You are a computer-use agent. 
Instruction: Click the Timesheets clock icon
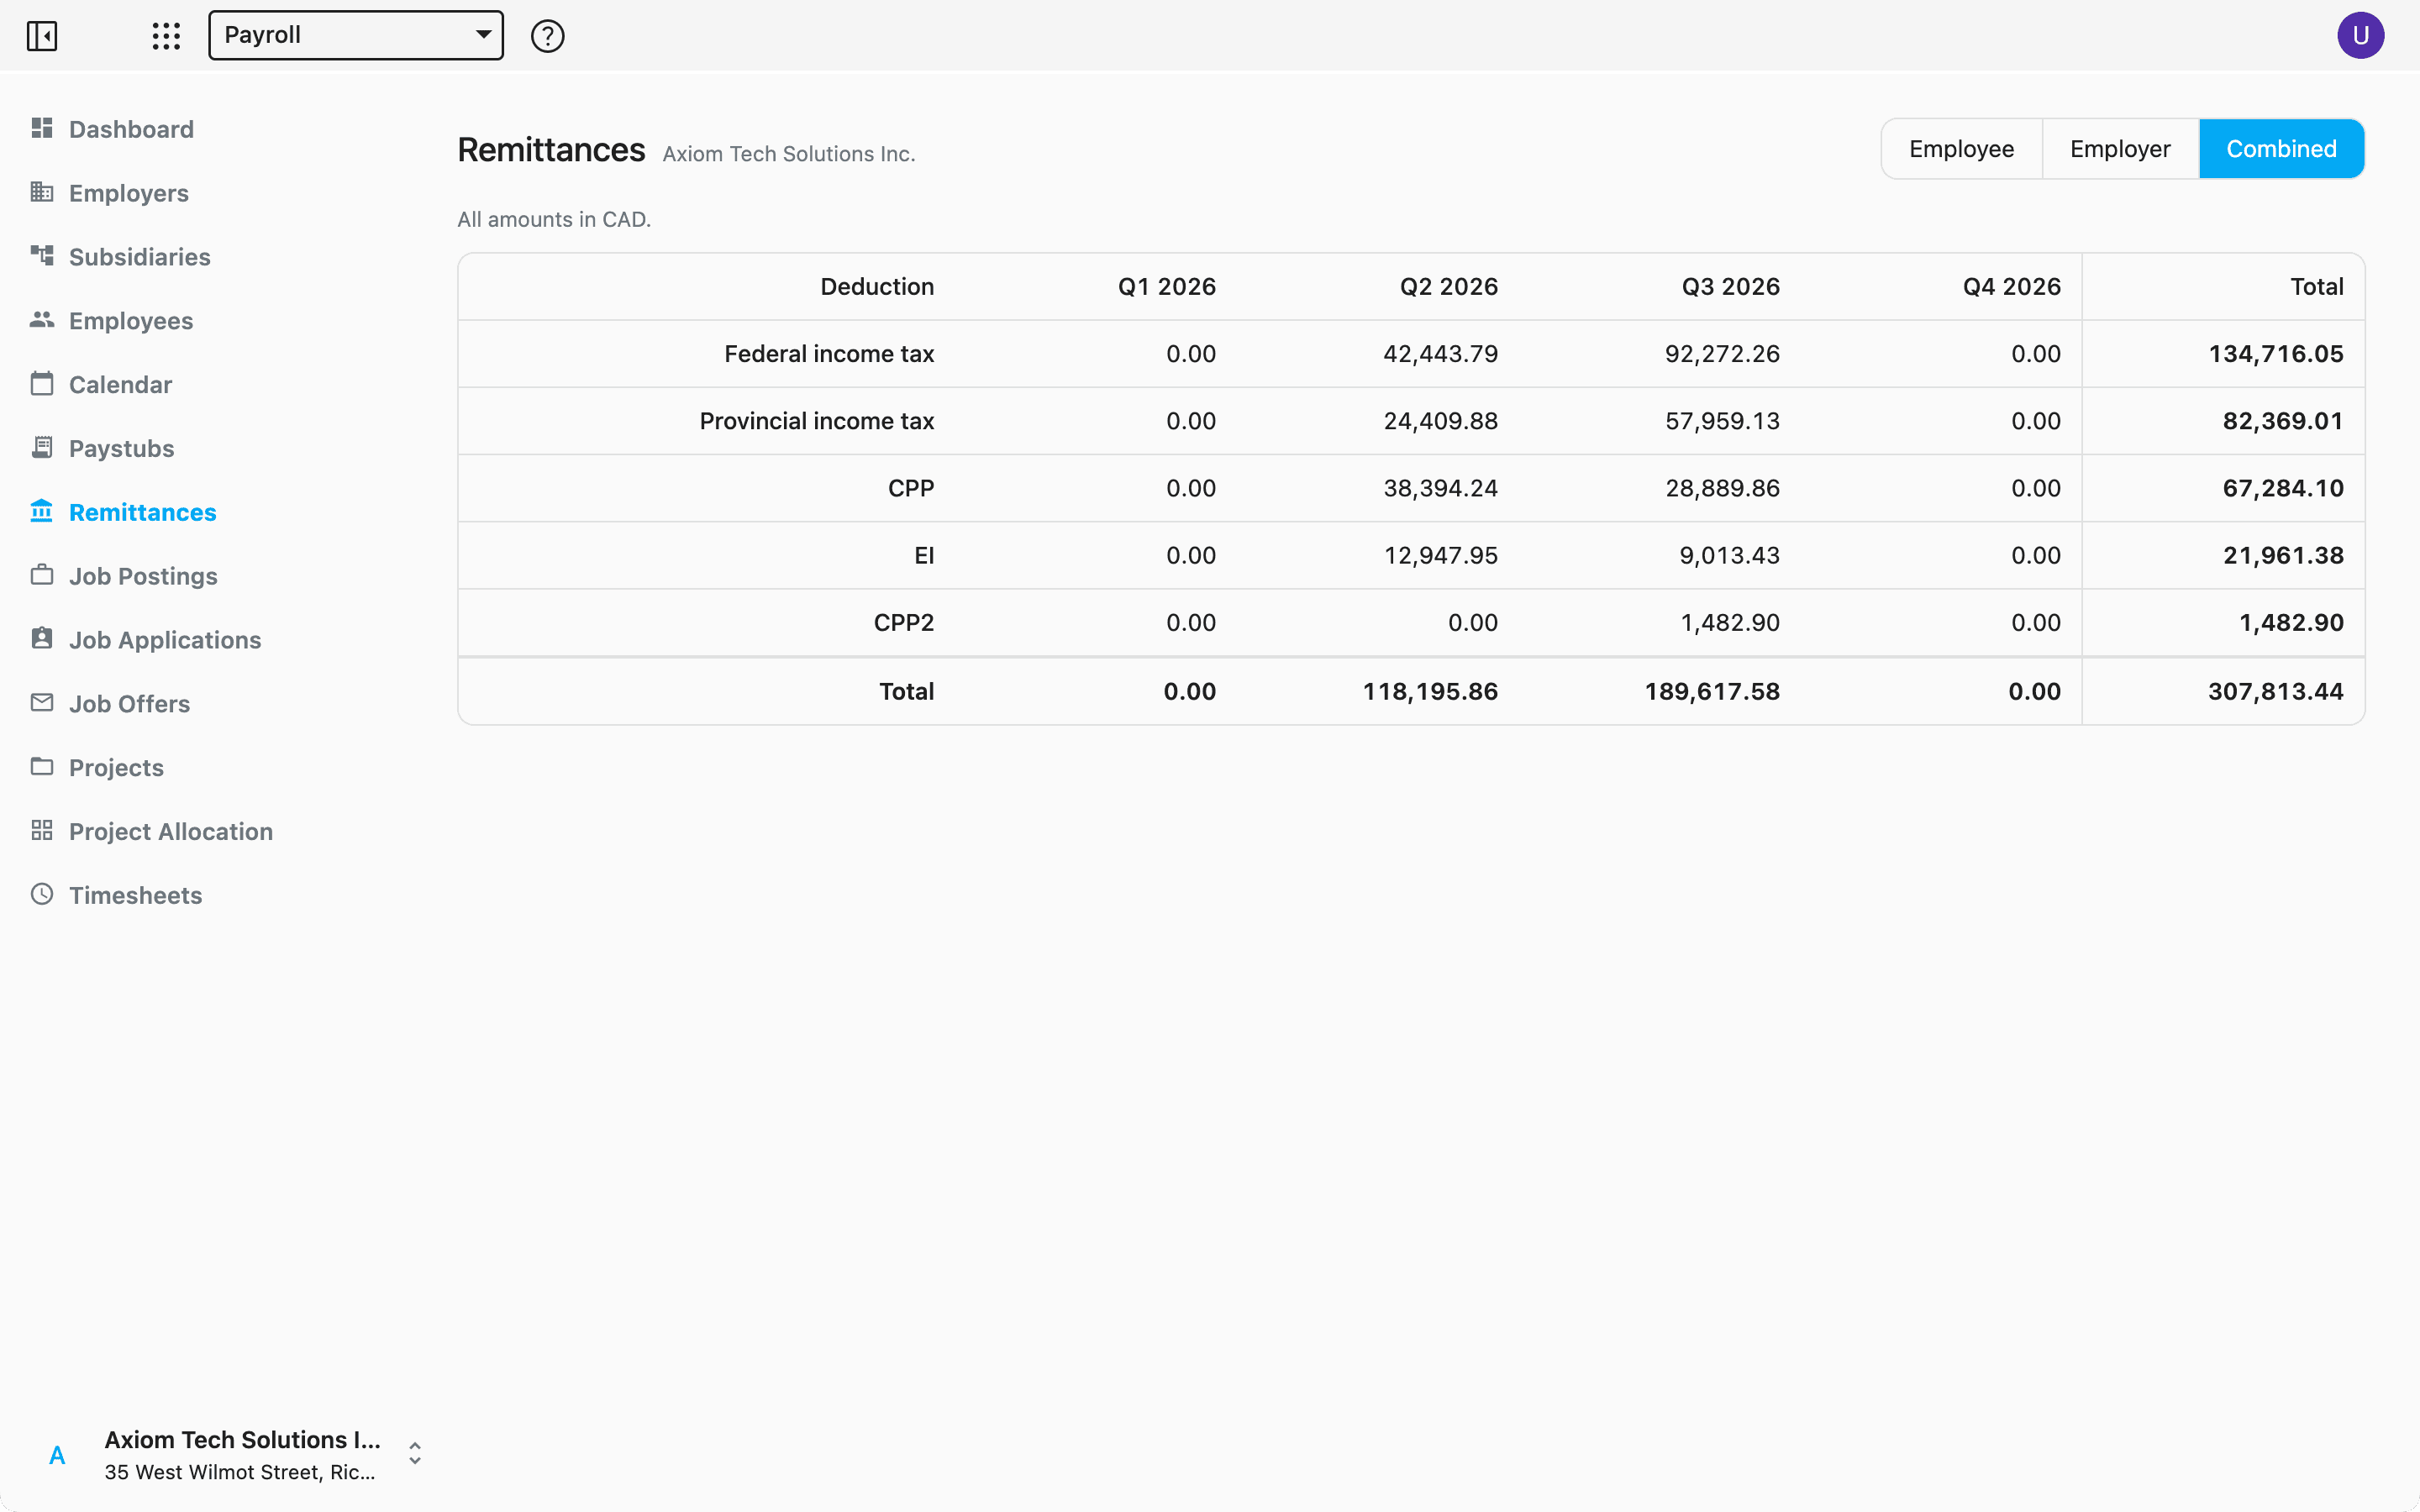(x=42, y=895)
